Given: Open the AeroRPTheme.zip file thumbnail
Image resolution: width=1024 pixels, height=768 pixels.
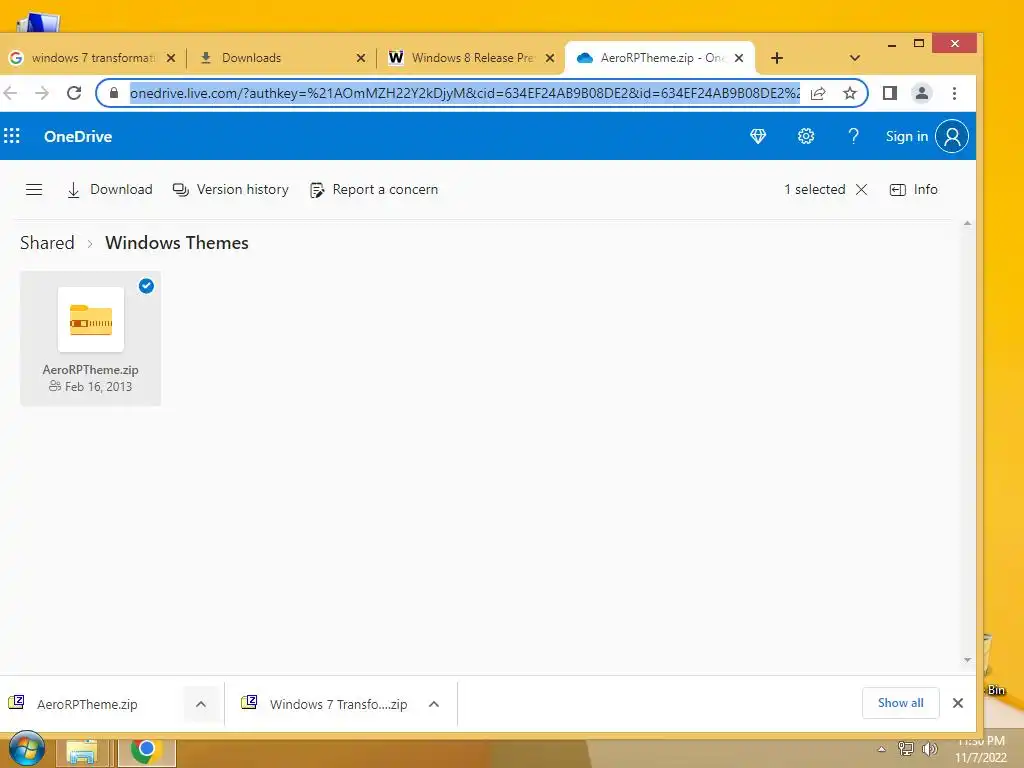Looking at the screenshot, I should tap(91, 319).
